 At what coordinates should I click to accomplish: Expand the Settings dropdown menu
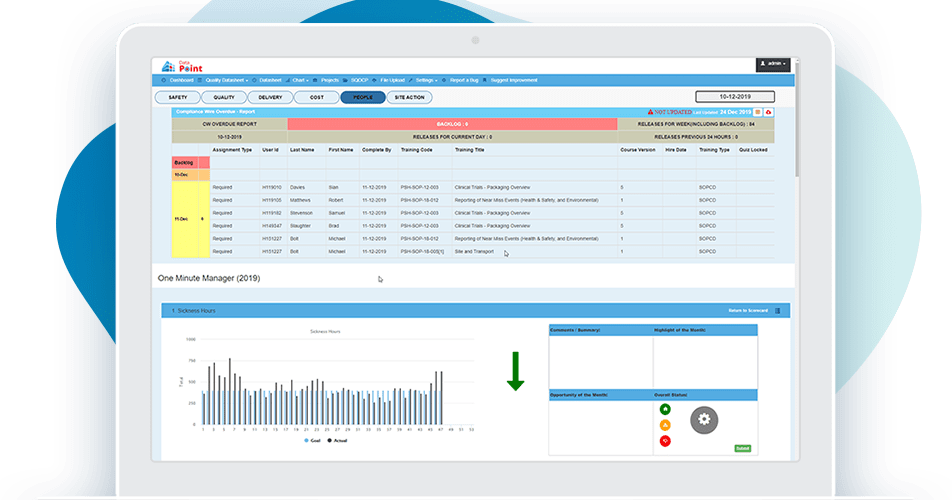426,80
